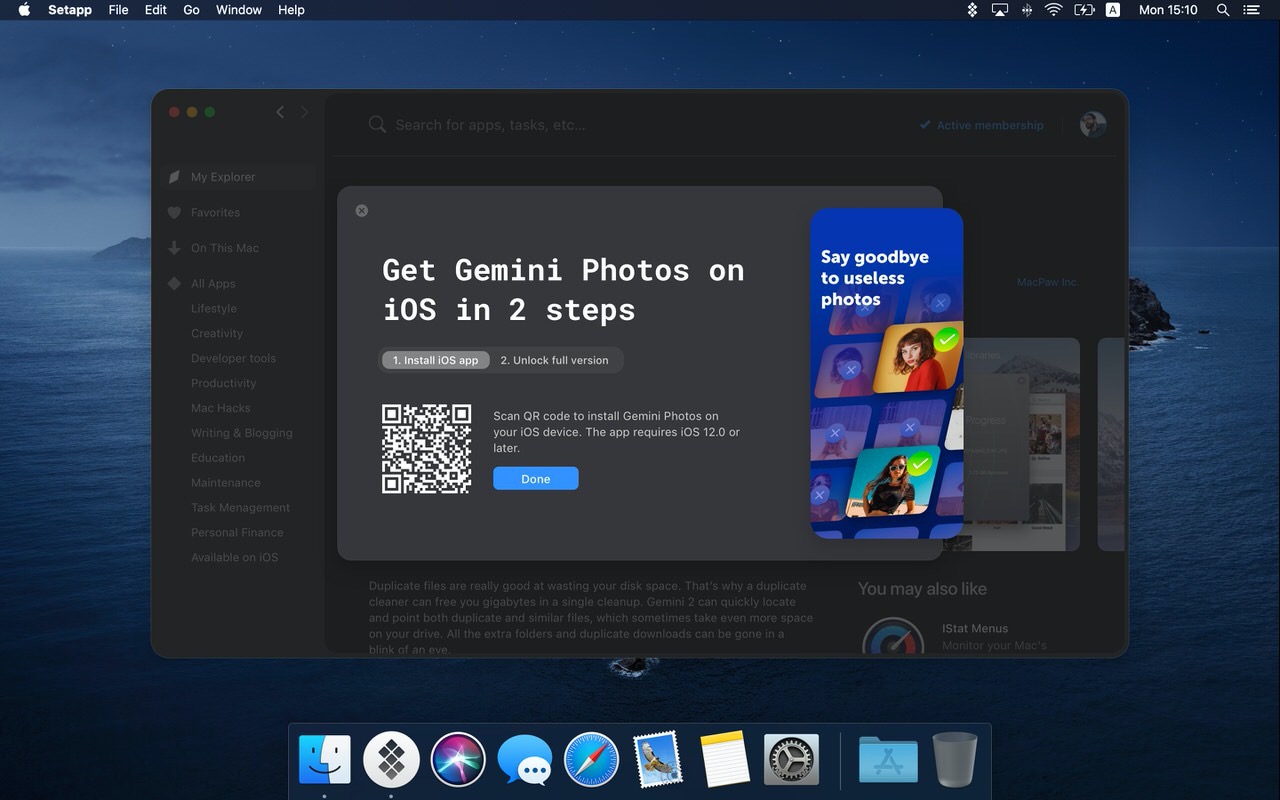Click the Done button

[535, 479]
